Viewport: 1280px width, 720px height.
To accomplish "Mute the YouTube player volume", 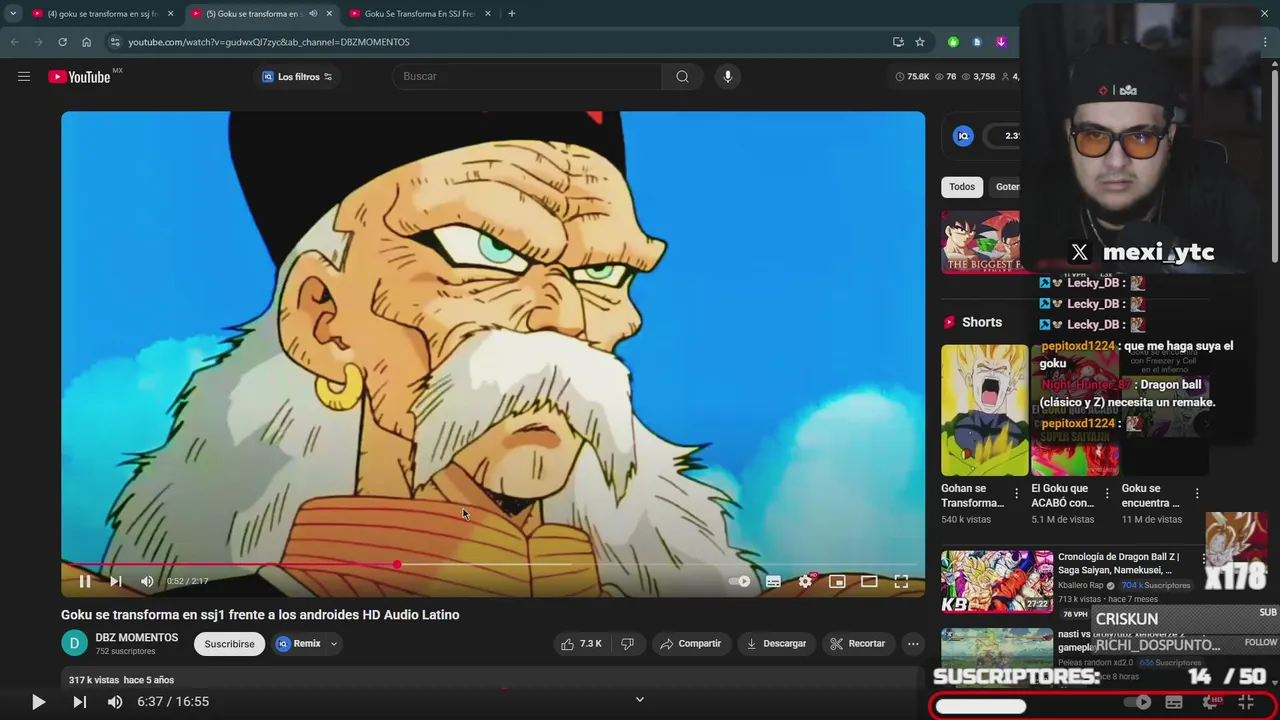I will [x=147, y=581].
